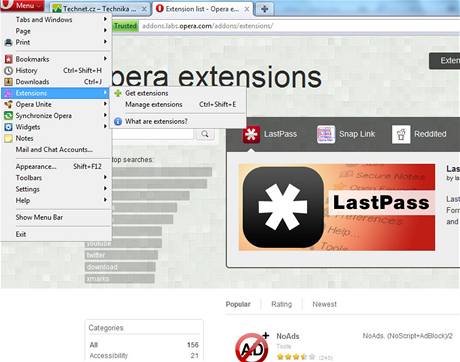Select the Newest sorting tab
This screenshot has width=460, height=362.
tap(324, 304)
